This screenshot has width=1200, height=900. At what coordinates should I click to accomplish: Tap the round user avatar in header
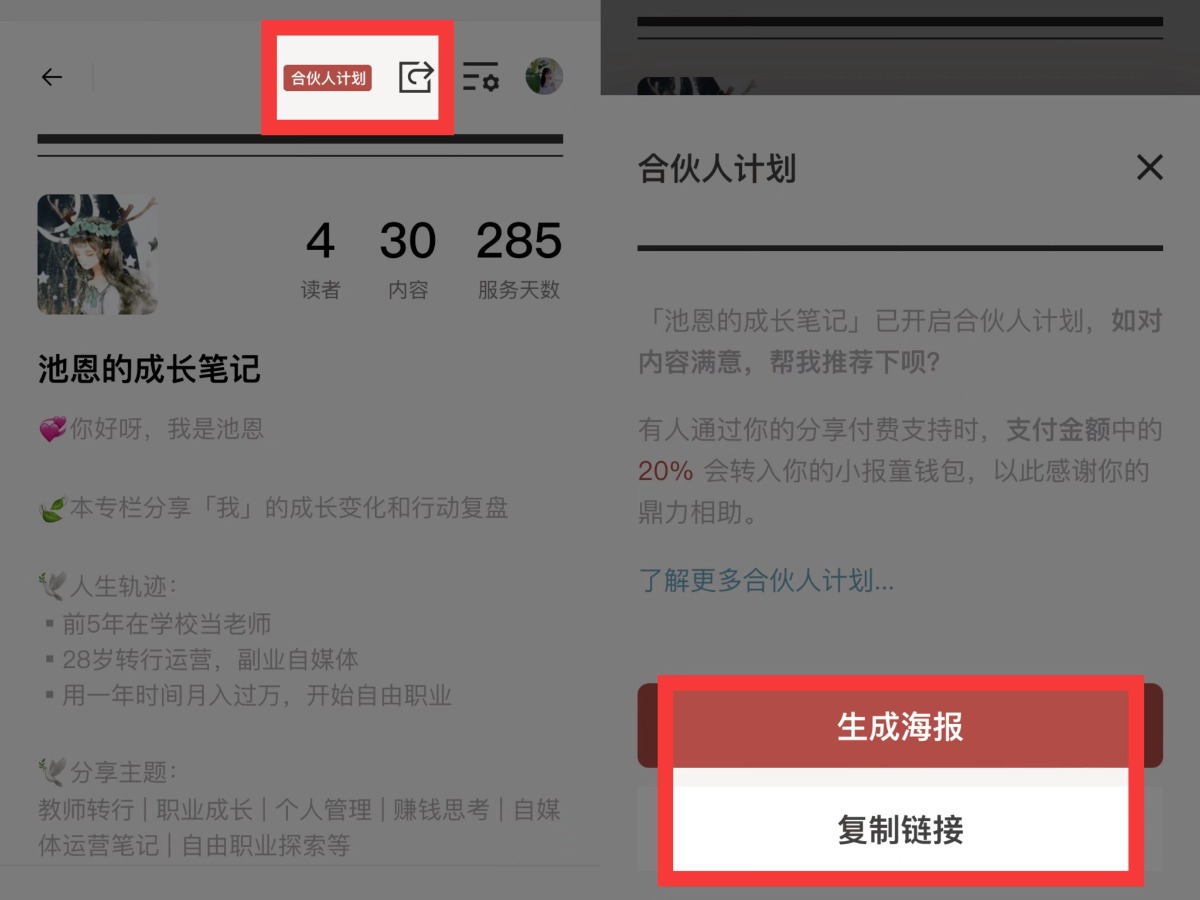point(545,76)
